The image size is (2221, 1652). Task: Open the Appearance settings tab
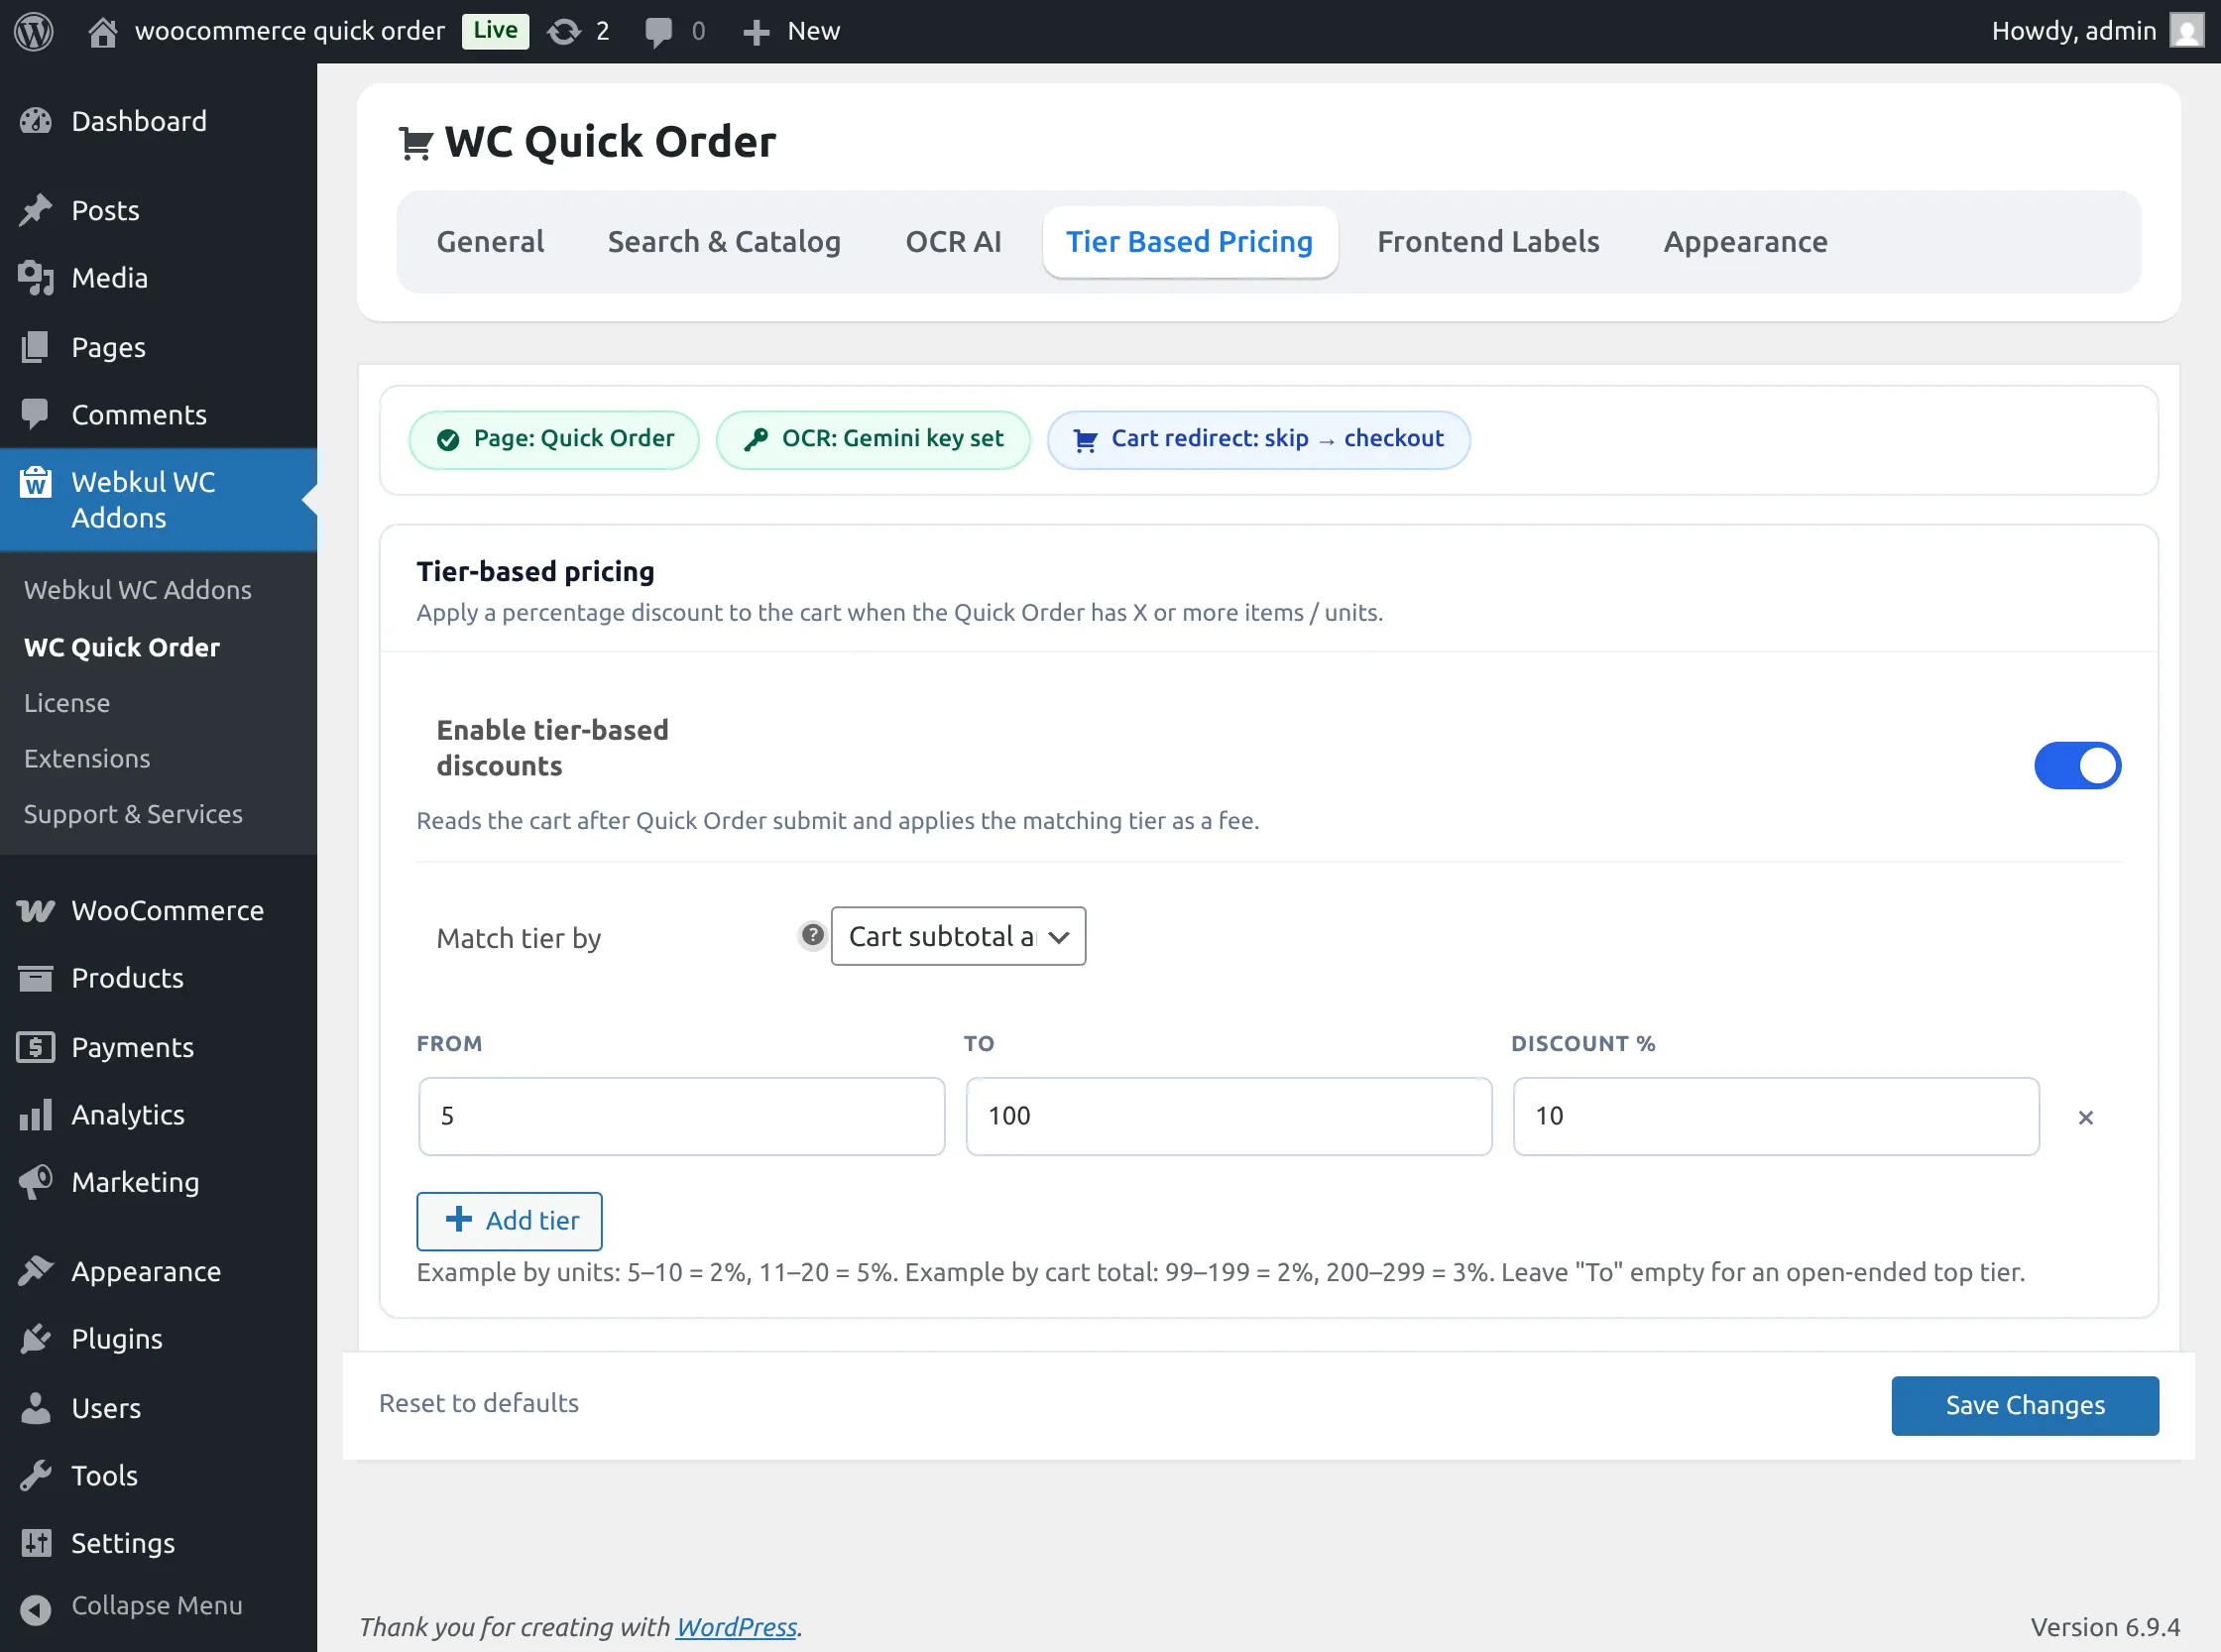[x=1745, y=242]
